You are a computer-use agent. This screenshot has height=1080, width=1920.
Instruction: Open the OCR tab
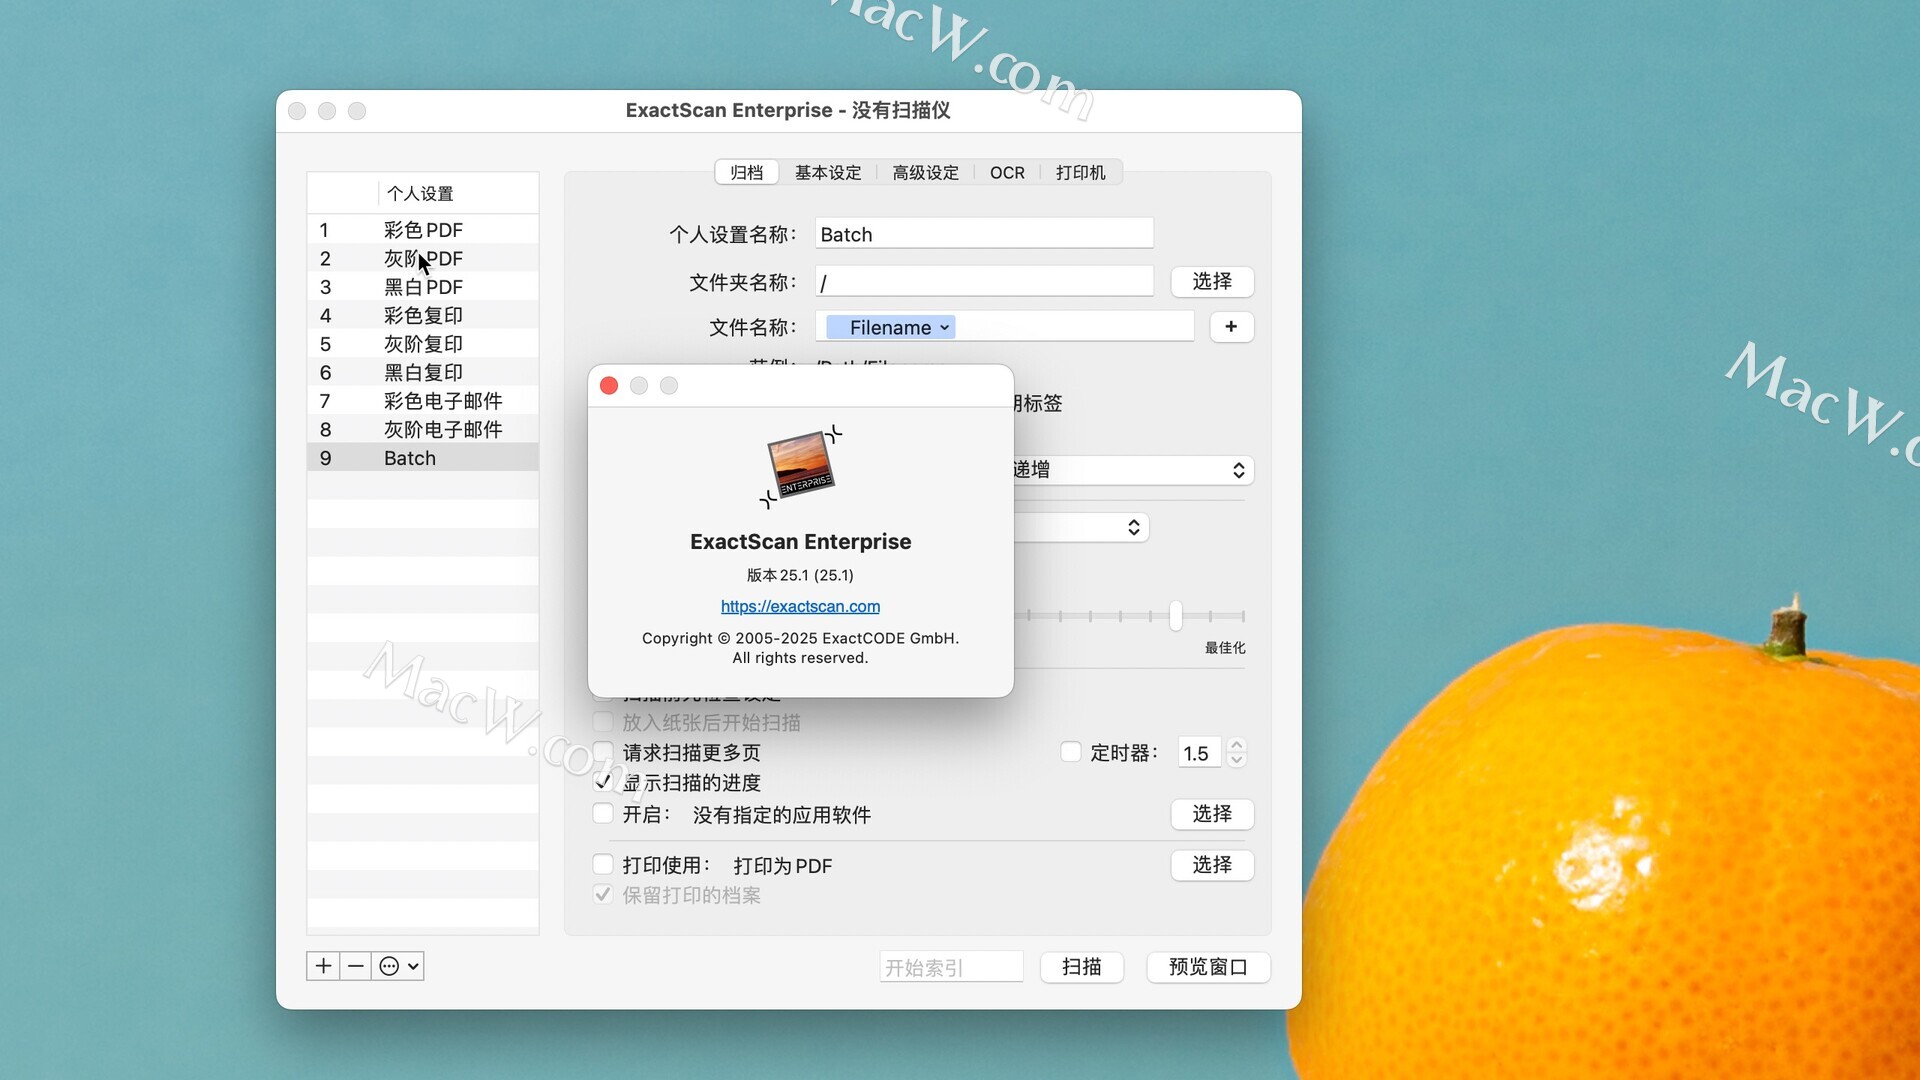(1007, 172)
